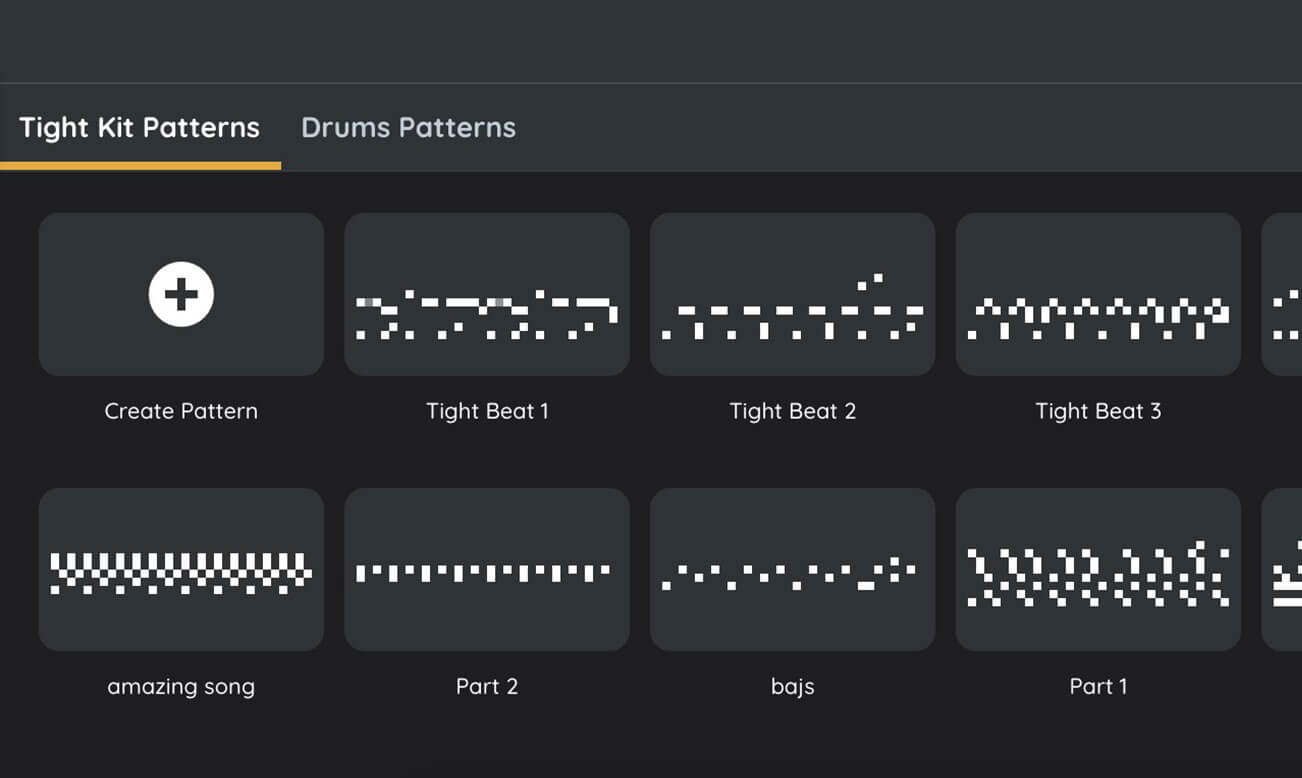Open the amazing song pattern thumbnail
The width and height of the screenshot is (1302, 778).
tap(181, 570)
